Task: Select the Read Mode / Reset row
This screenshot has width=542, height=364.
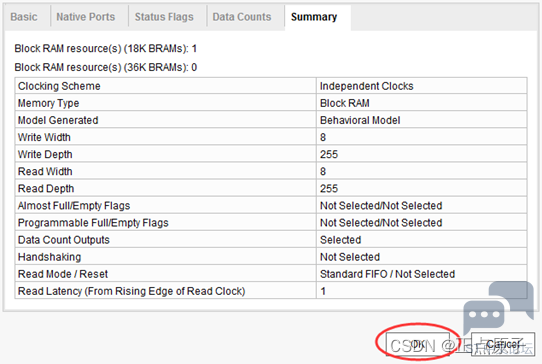Action: pos(271,274)
